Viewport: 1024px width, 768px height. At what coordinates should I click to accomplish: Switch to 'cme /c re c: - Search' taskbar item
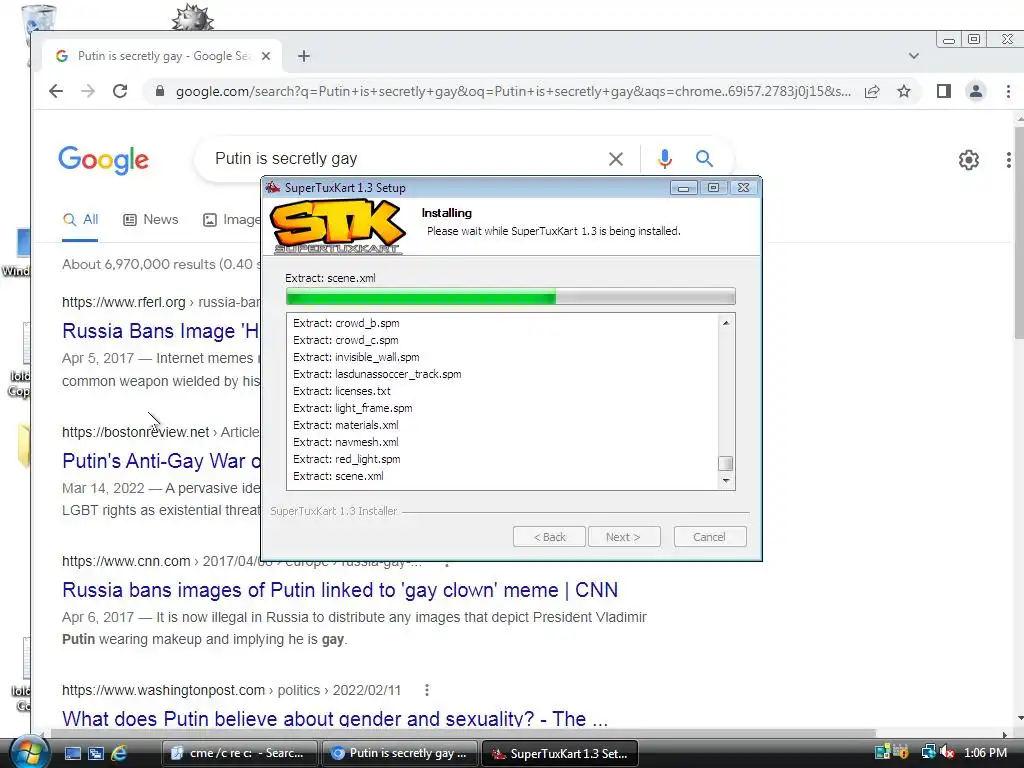click(x=239, y=753)
